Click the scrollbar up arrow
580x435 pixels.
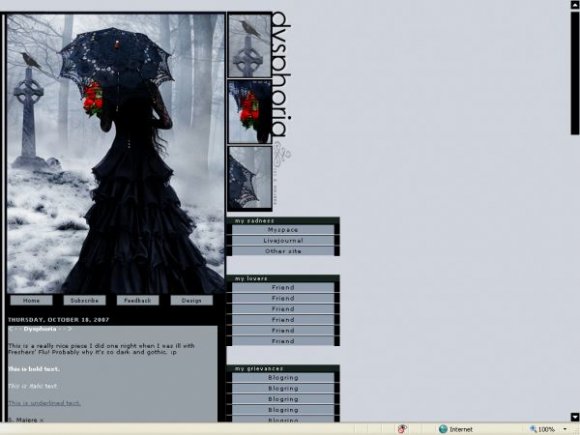point(575,5)
